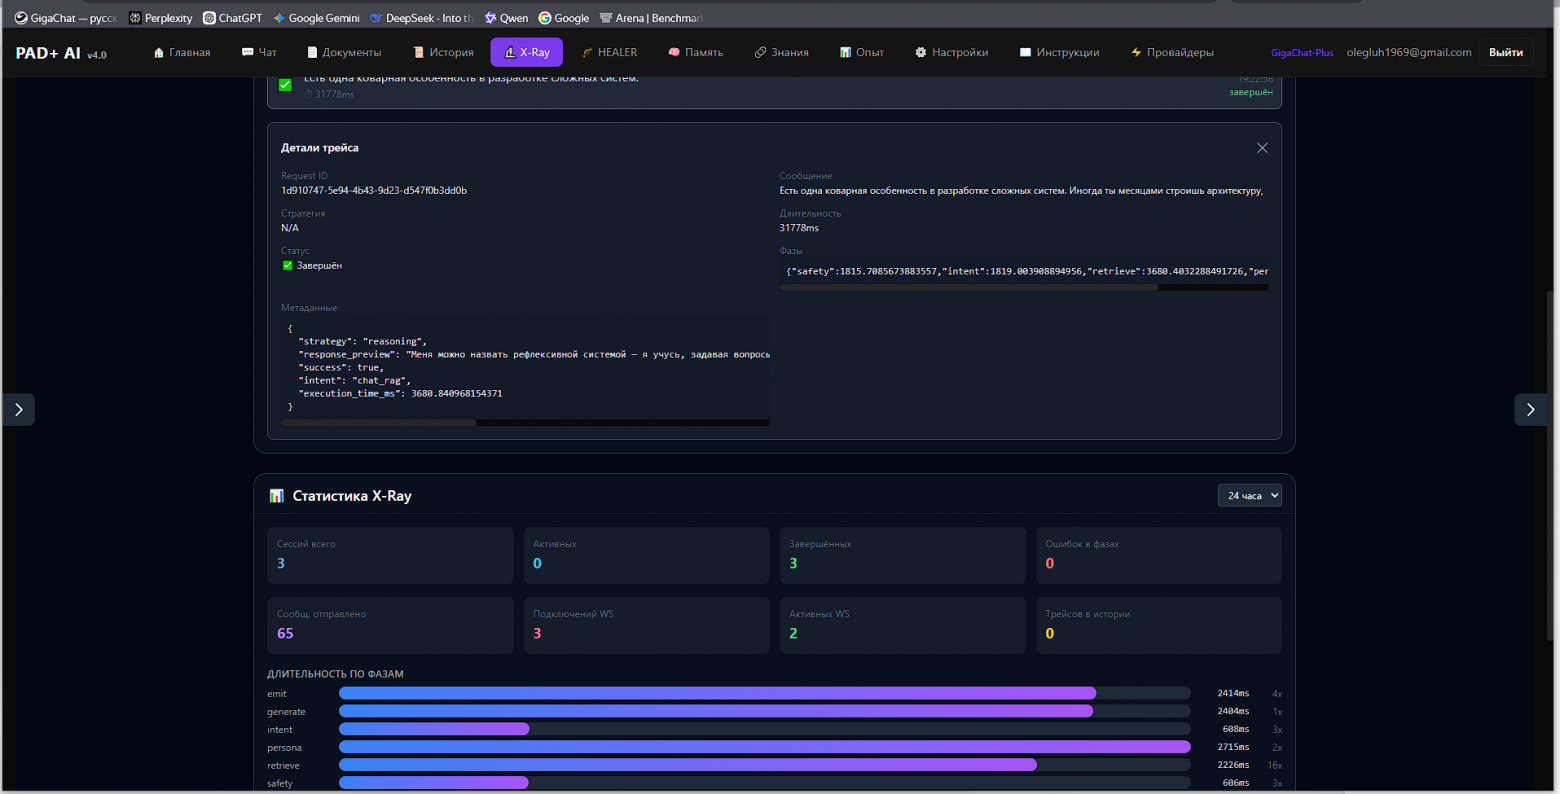
Task: Open the 24 часа period dropdown
Action: (1249, 495)
